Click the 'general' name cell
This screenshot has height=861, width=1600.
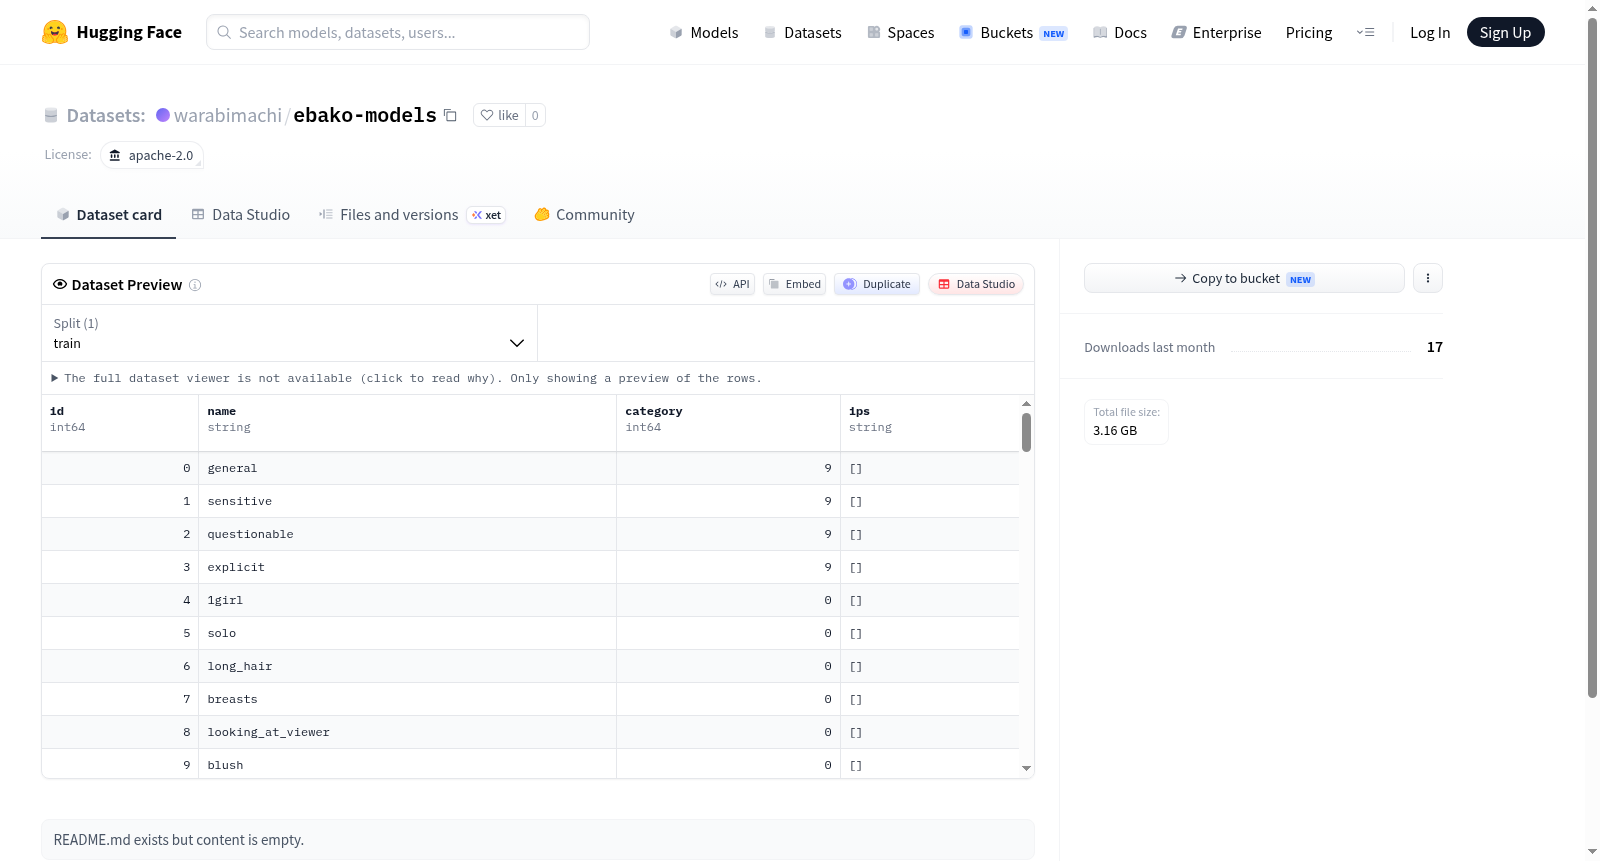(x=407, y=468)
